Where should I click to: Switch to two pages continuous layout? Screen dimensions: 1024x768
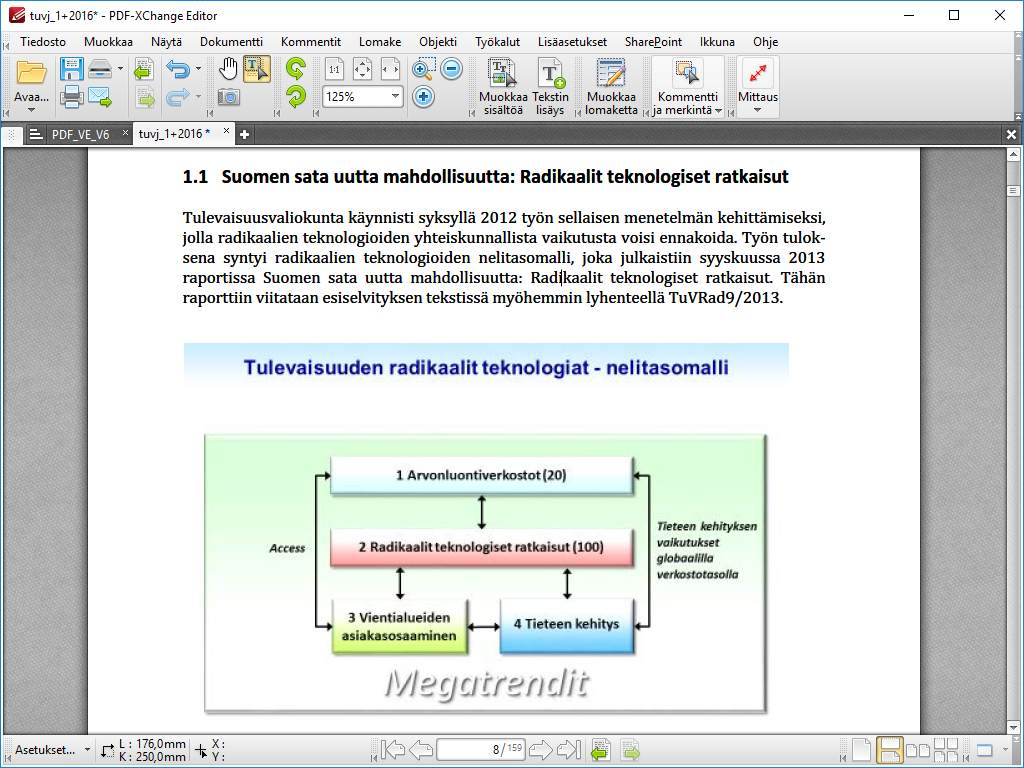coord(946,750)
